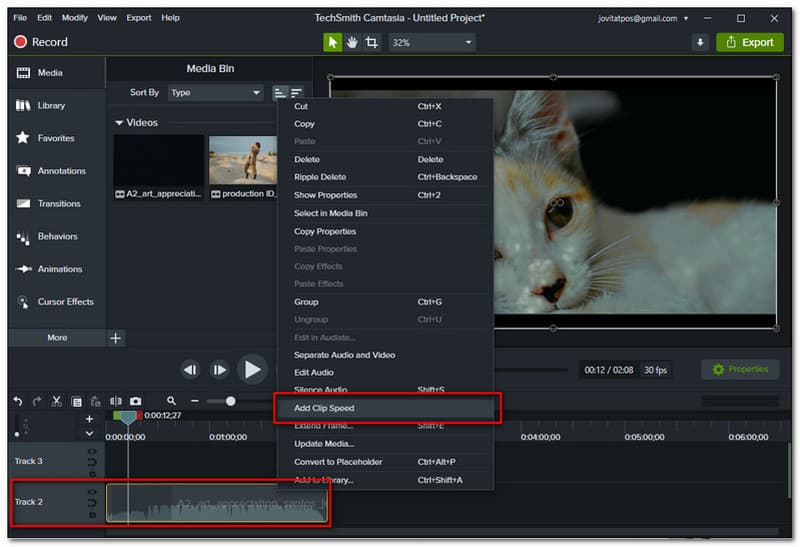Toggle visibility eye for Track 3
The image size is (800, 547).
coord(92,452)
